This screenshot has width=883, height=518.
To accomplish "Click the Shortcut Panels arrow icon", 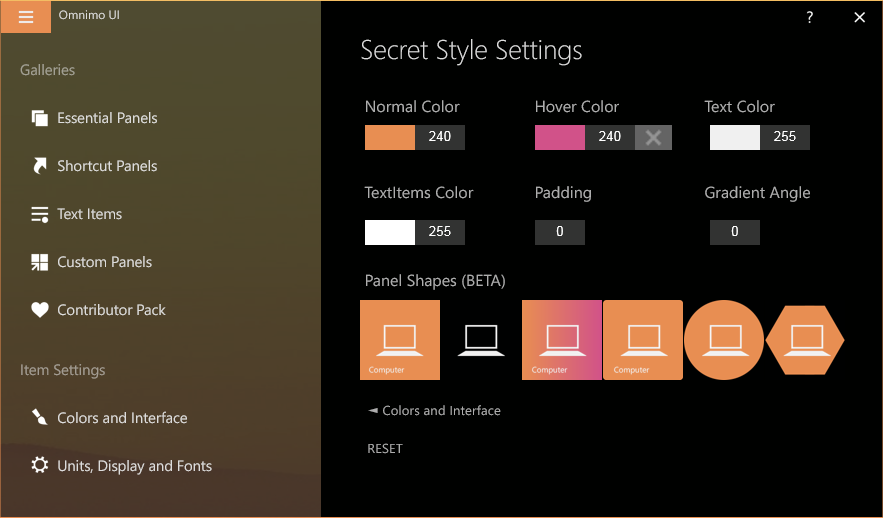I will pos(39,166).
